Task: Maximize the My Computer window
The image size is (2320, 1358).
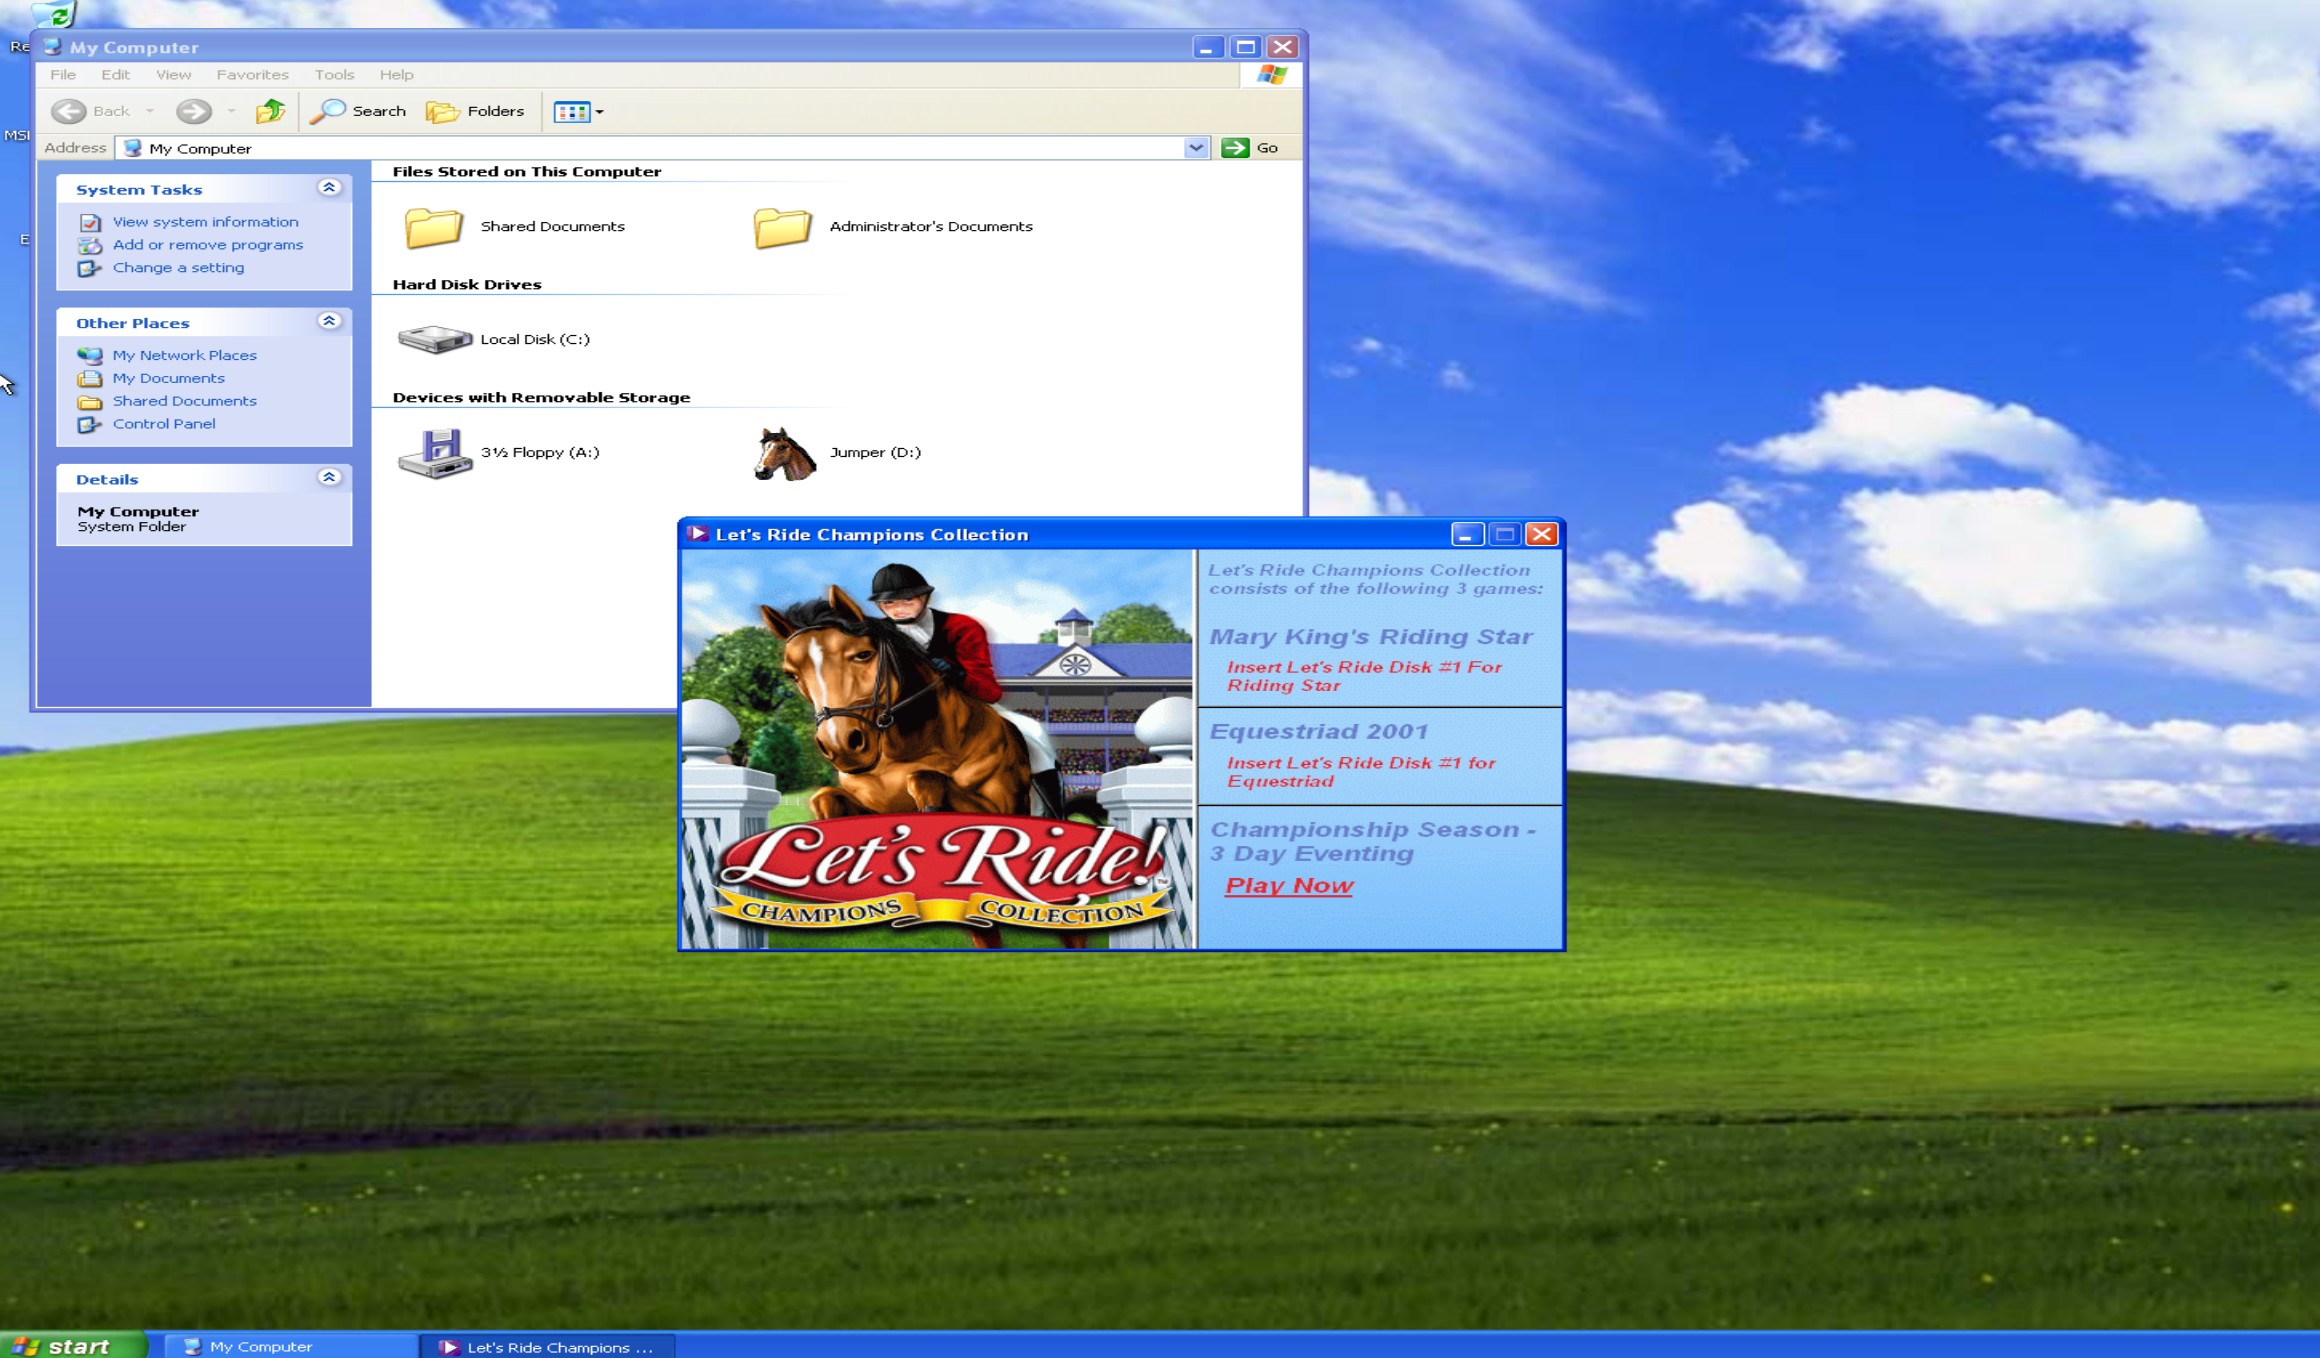Action: [x=1245, y=47]
